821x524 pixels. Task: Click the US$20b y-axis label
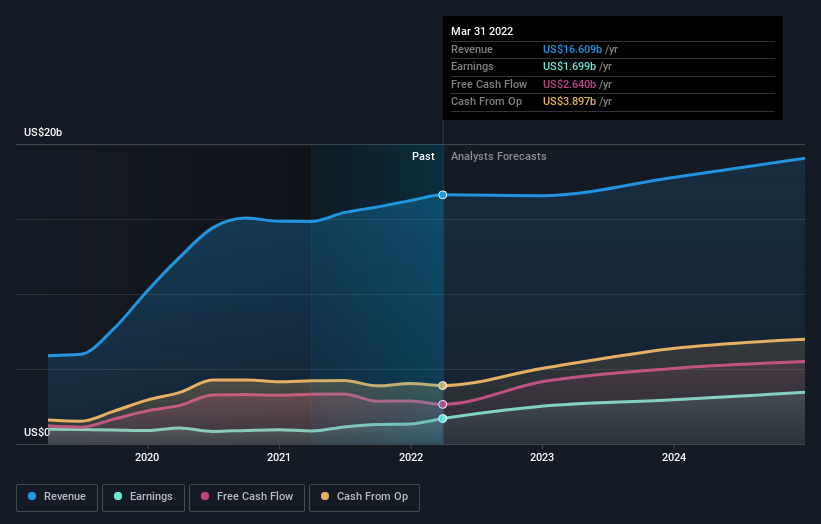43,132
